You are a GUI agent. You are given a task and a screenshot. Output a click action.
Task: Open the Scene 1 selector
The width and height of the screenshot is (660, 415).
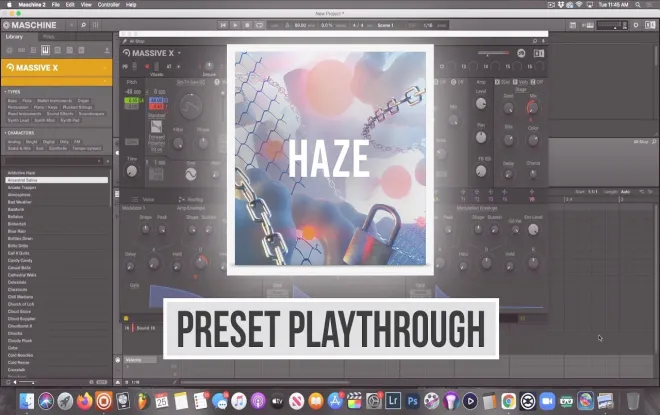pos(385,25)
